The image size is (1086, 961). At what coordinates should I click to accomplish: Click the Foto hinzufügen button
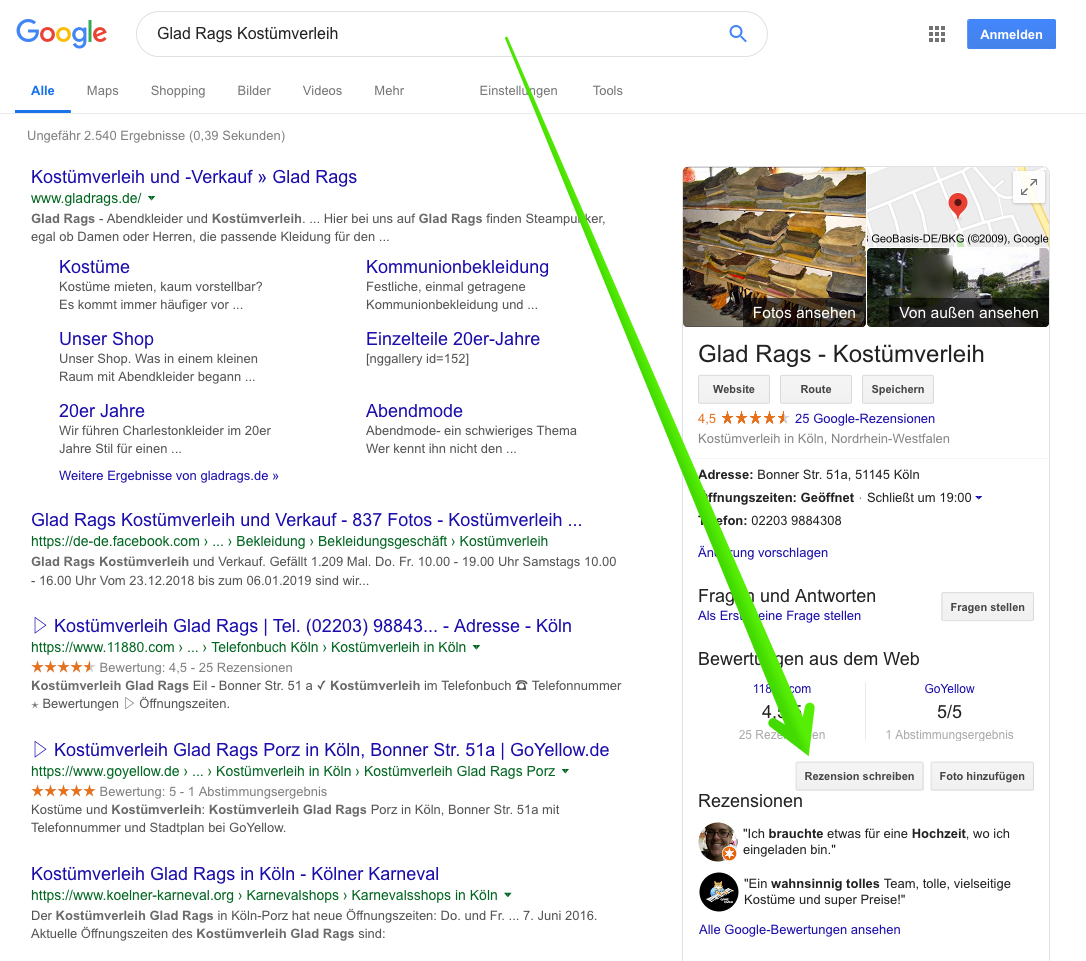[x=981, y=776]
